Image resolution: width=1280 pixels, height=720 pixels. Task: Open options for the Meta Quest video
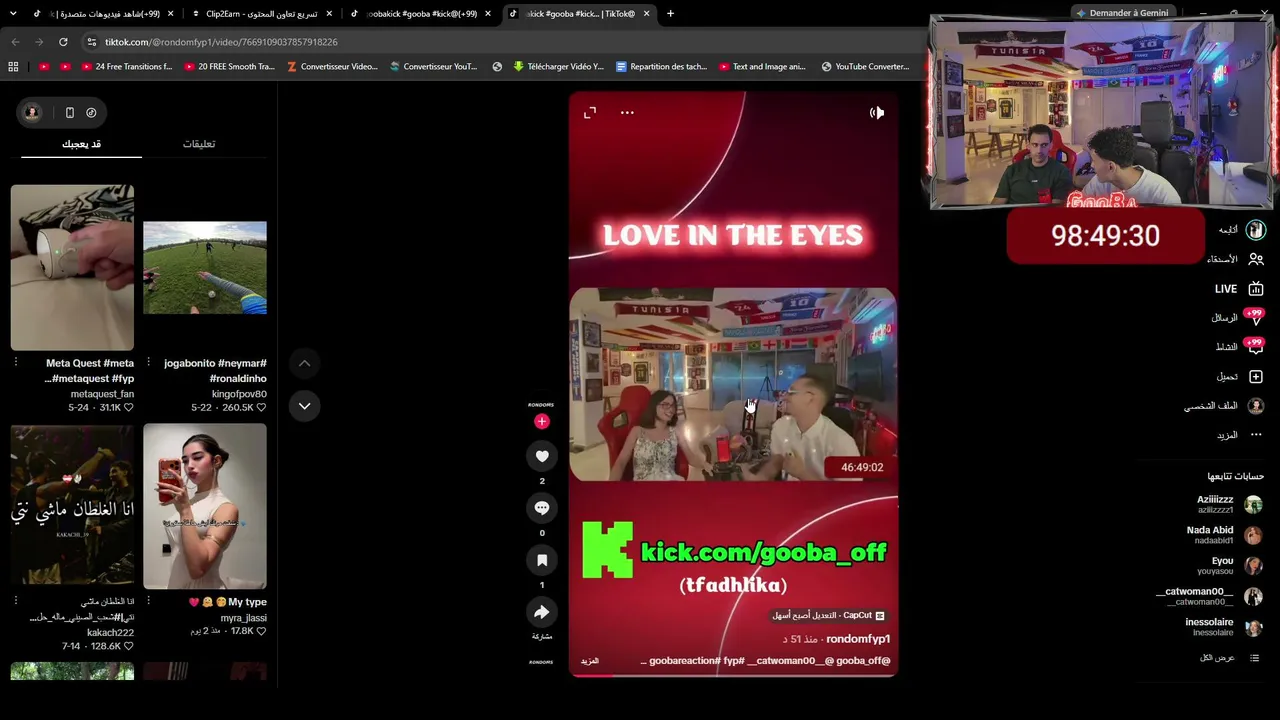point(16,363)
